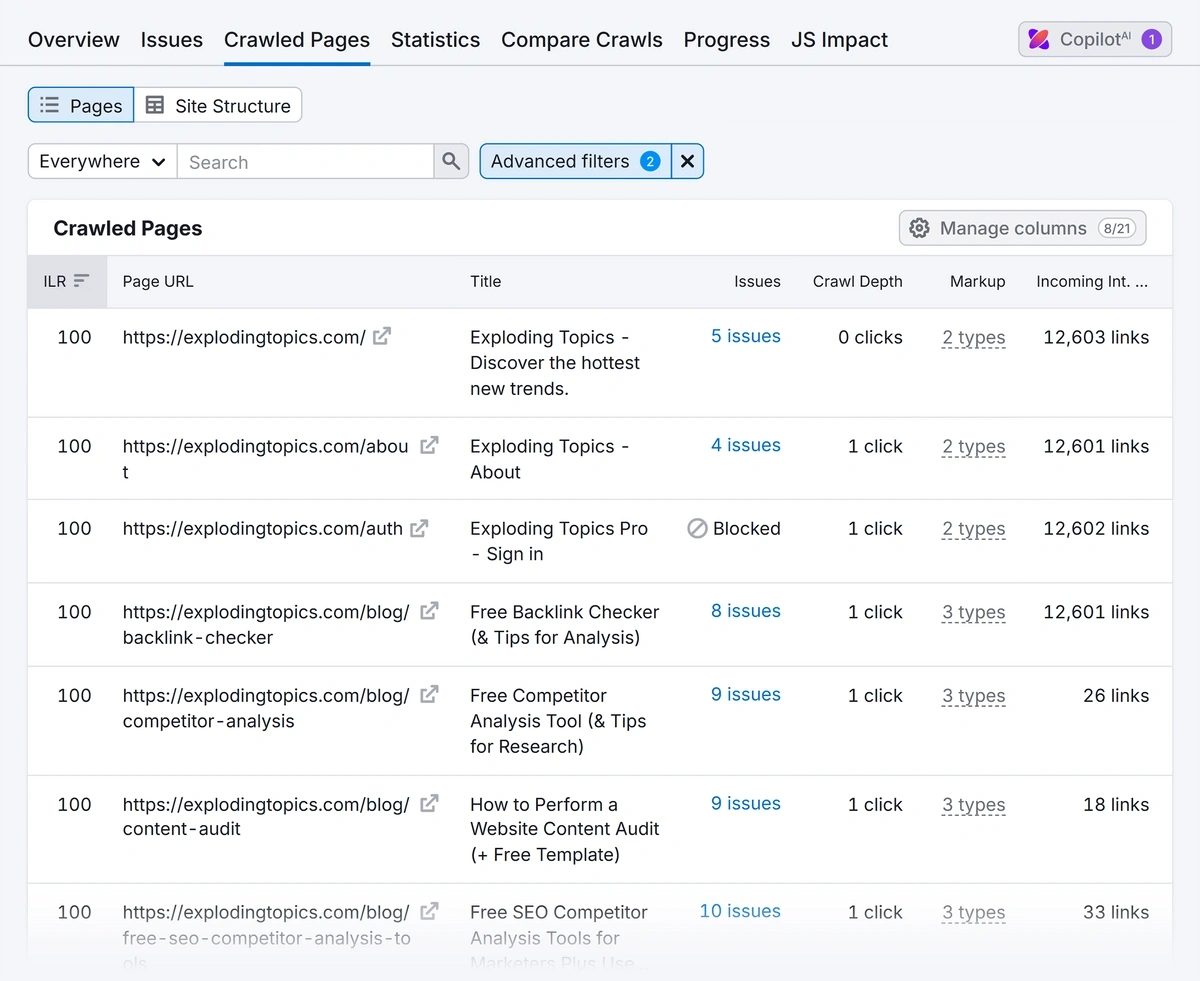Open the Copilot AI button
This screenshot has width=1200, height=981.
coord(1095,40)
